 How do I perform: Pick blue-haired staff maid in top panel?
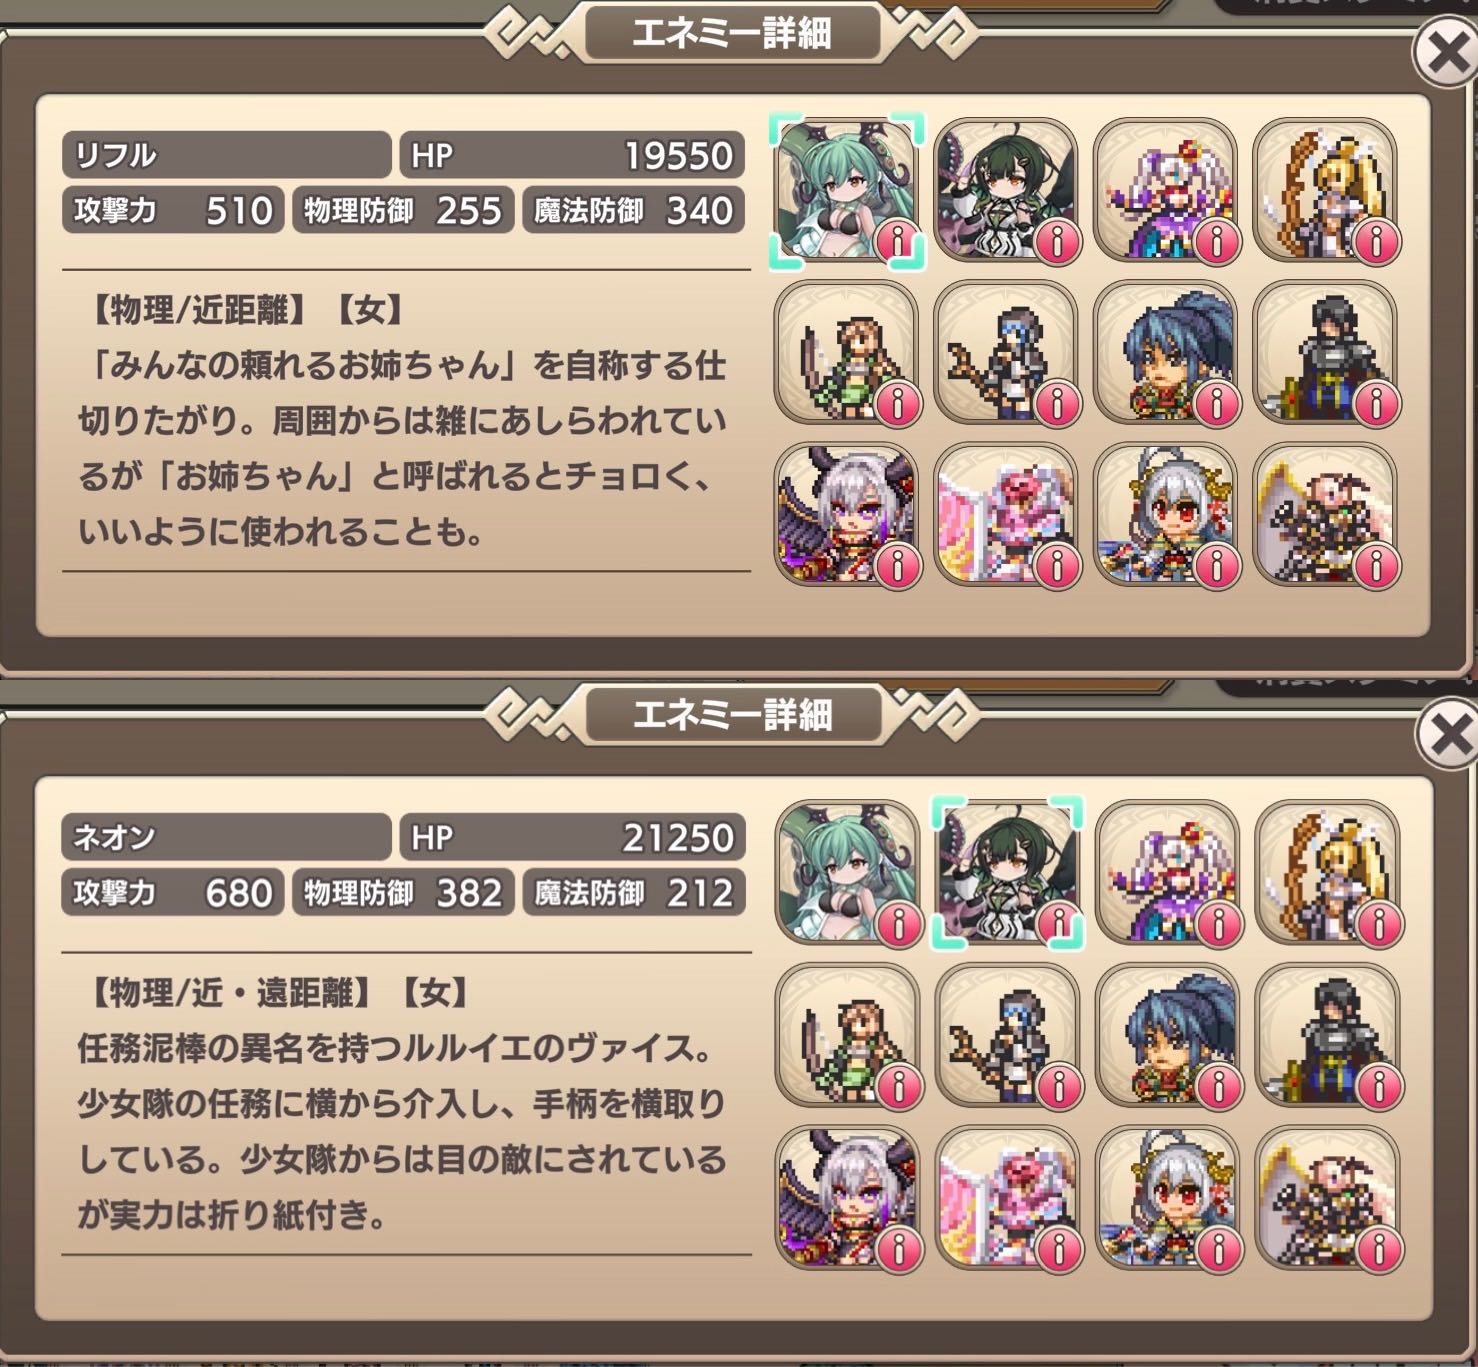coord(1006,353)
